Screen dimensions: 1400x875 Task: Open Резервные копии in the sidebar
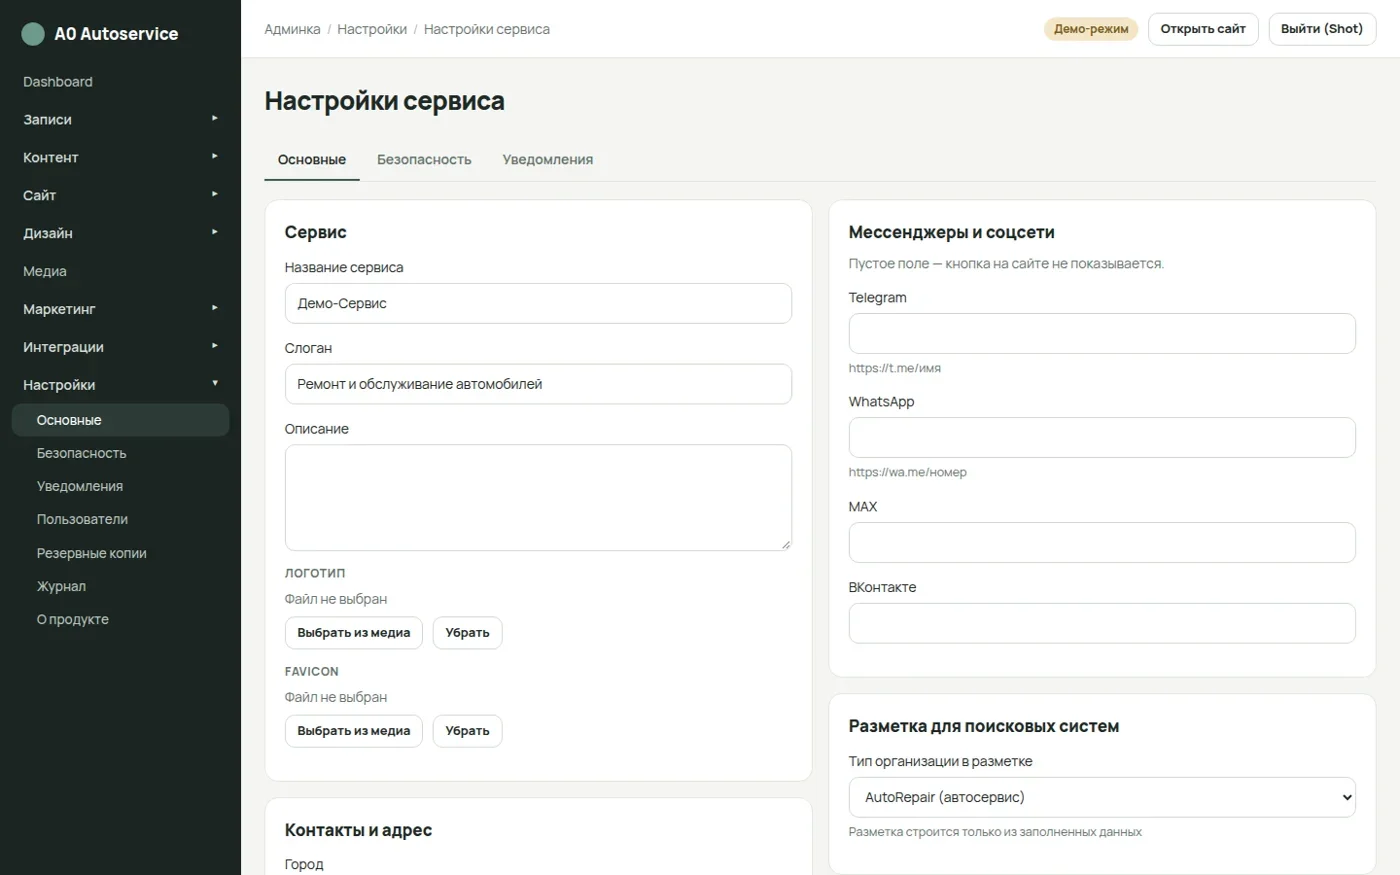[120, 553]
